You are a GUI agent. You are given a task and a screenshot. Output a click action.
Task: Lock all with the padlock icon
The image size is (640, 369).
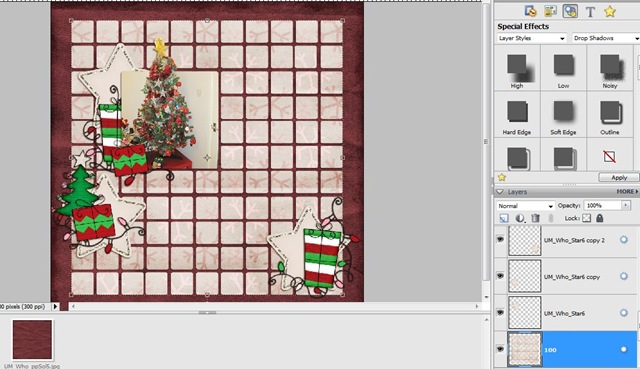click(x=600, y=218)
